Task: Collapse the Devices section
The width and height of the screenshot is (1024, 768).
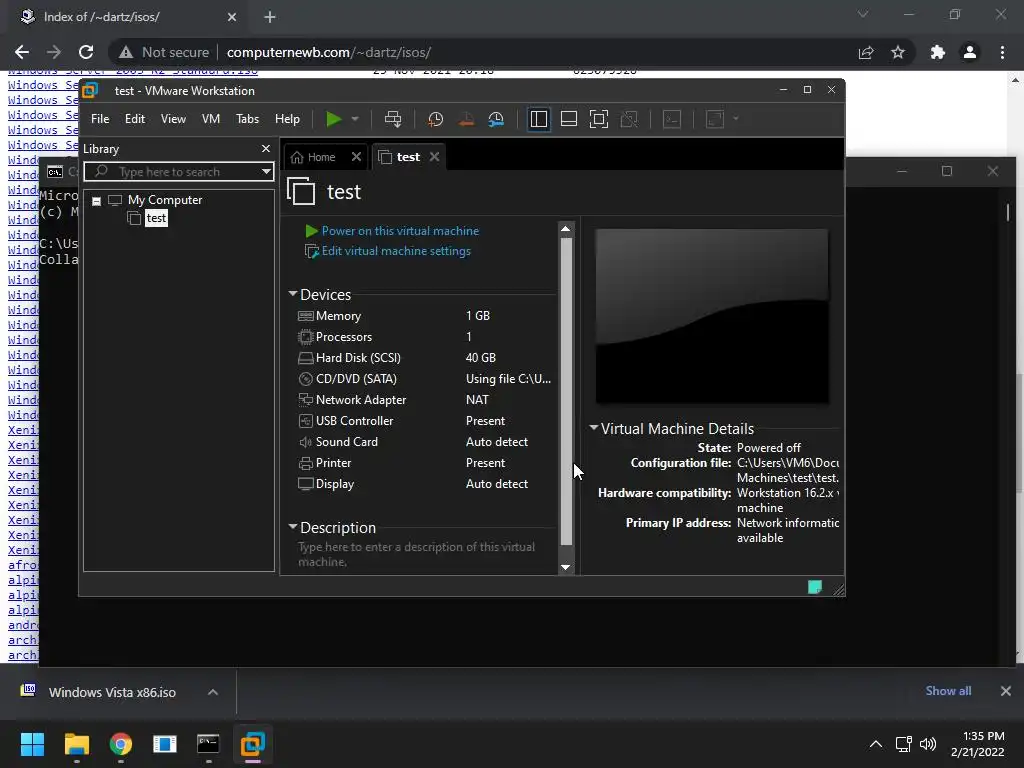Action: pos(293,295)
